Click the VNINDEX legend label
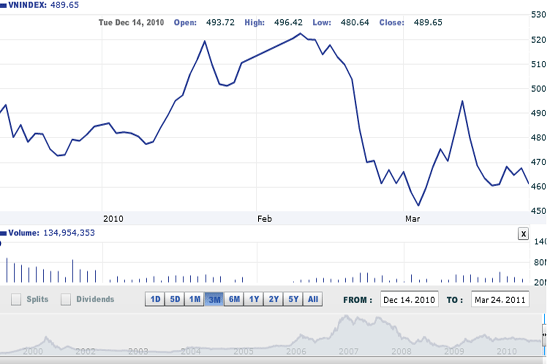Image resolution: width=550 pixels, height=364 pixels. click(x=27, y=5)
